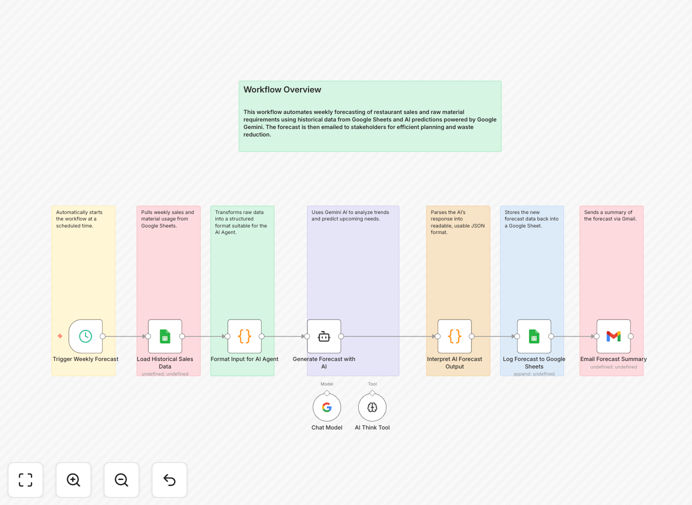Click the note 'Uses Gemini AI to analyze trends'
This screenshot has height=505, width=692.
pyautogui.click(x=350, y=215)
